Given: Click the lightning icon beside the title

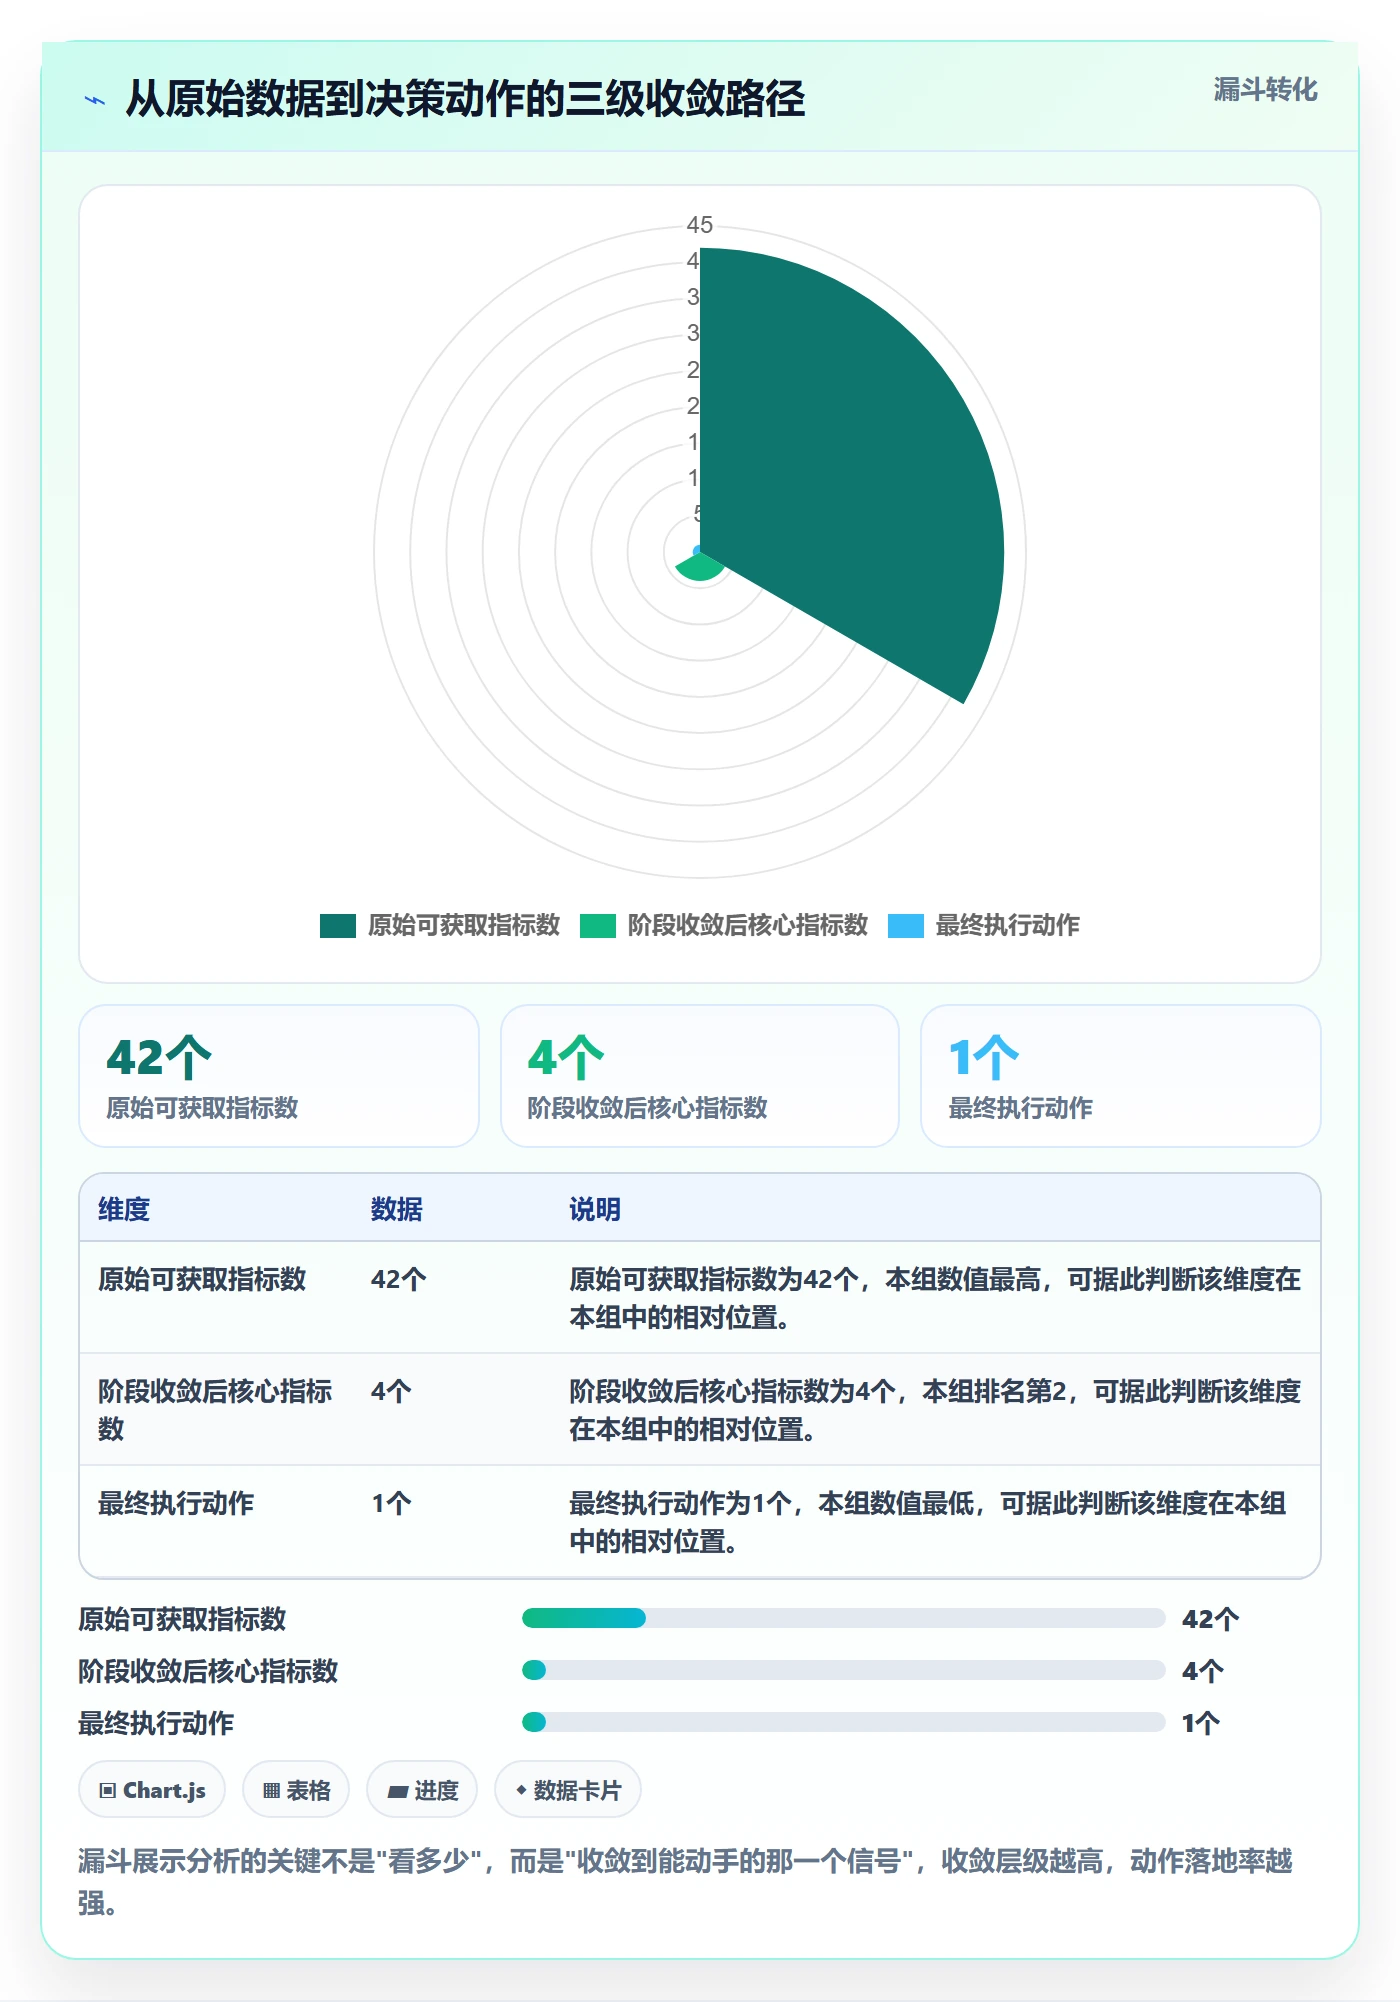Looking at the screenshot, I should [x=95, y=100].
